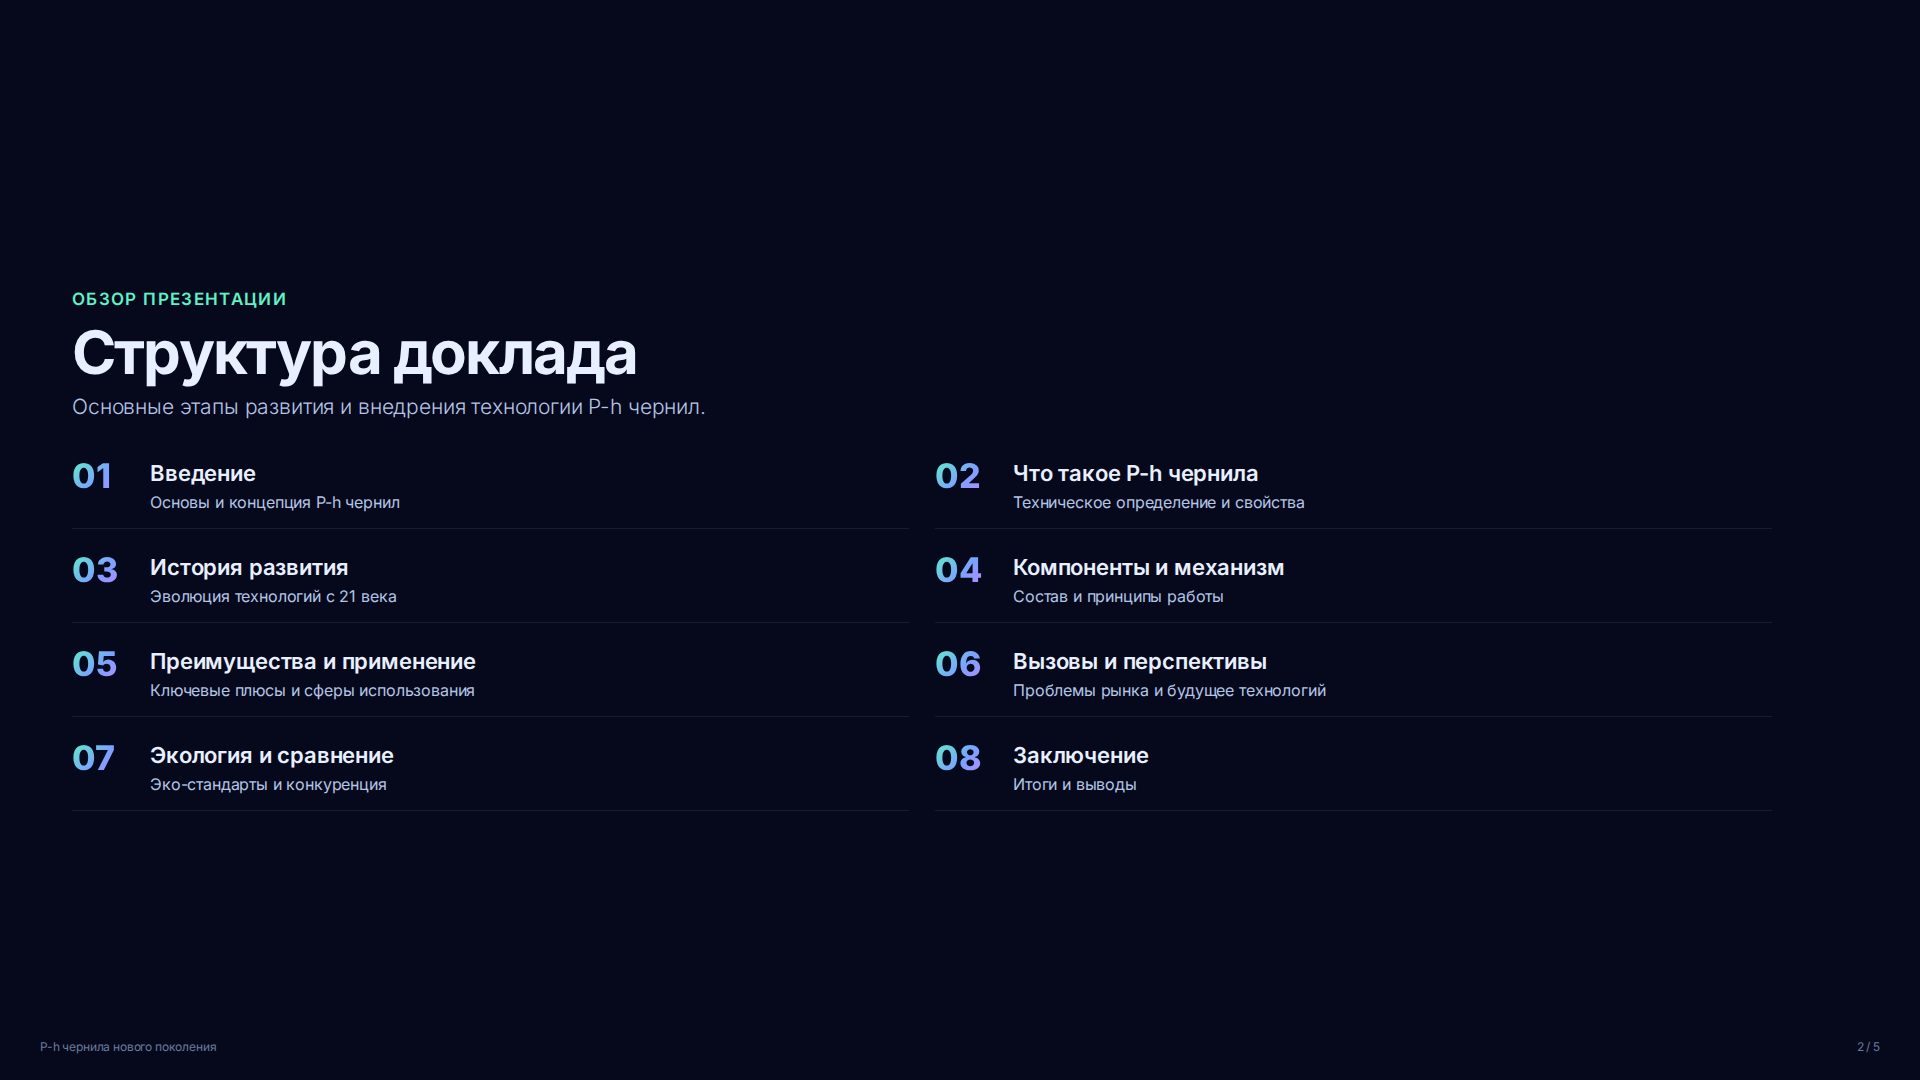Click 'Итоги и выводы' description
This screenshot has width=1920, height=1080.
[1075, 784]
